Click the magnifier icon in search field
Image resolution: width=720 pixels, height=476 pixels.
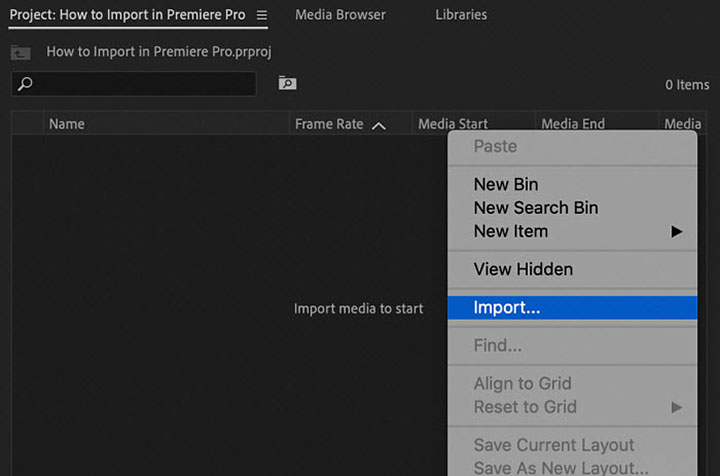[26, 85]
